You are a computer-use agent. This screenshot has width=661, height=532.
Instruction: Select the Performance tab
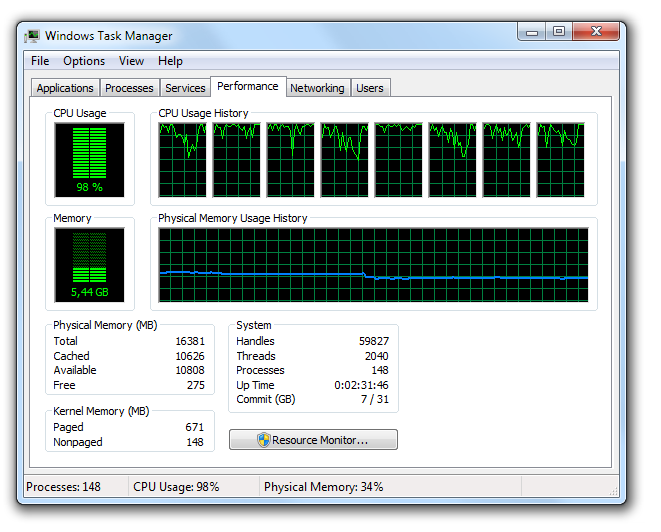[x=248, y=87]
